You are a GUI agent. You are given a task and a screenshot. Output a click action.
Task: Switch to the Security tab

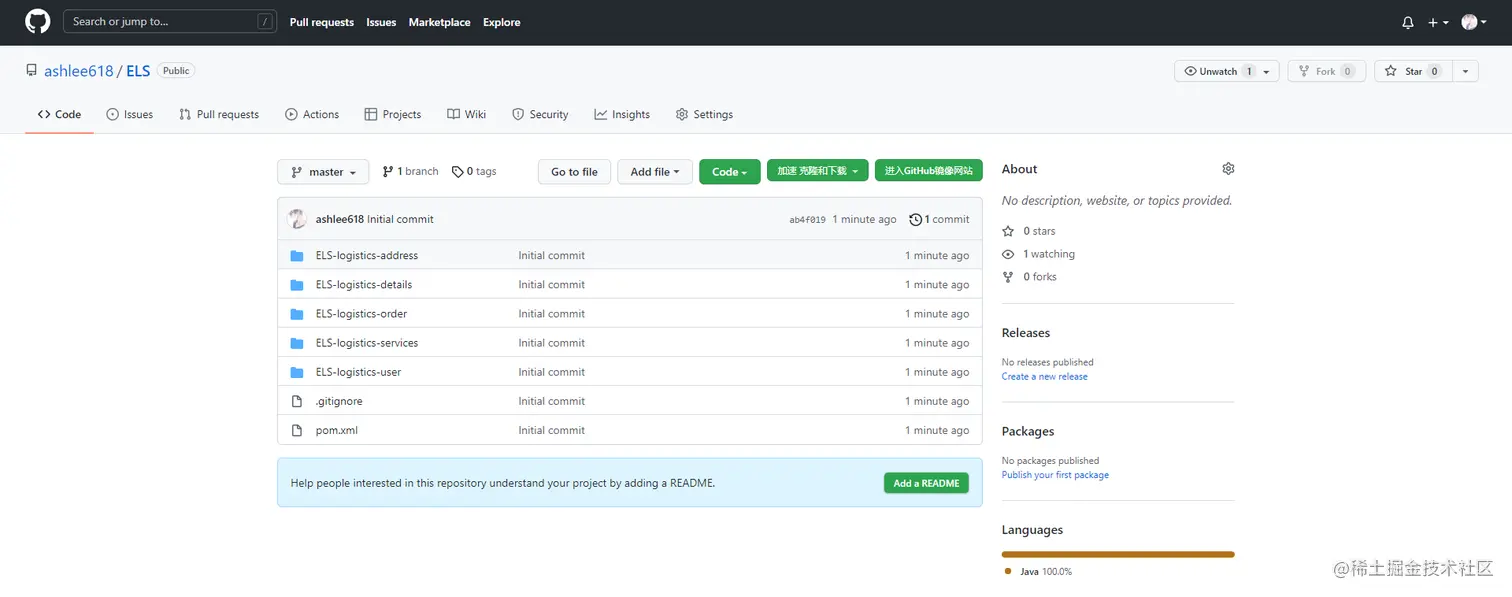pyautogui.click(x=540, y=114)
